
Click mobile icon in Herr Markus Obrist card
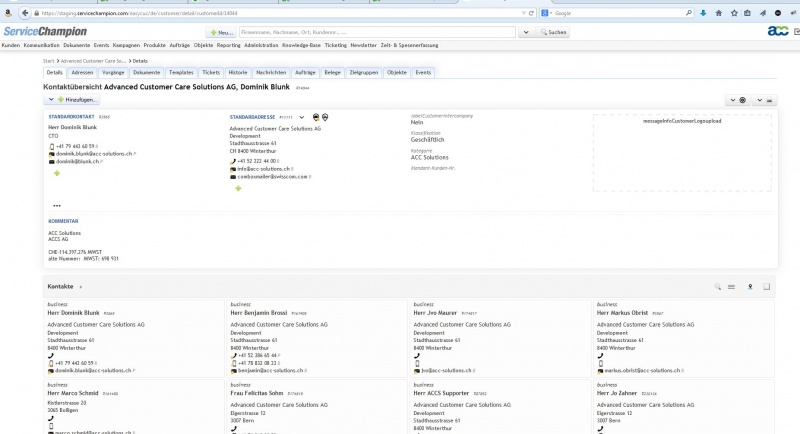pos(601,364)
